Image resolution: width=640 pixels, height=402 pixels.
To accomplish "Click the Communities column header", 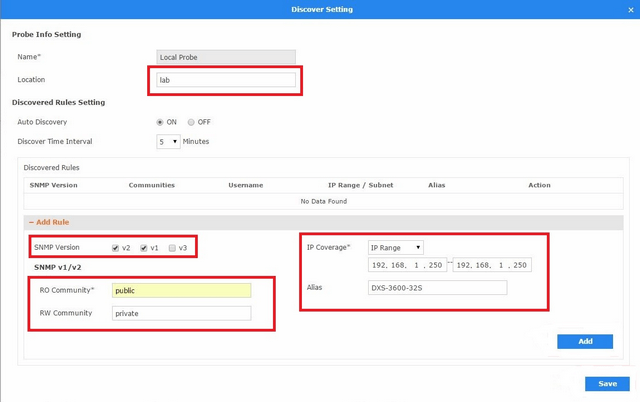I will coord(152,185).
